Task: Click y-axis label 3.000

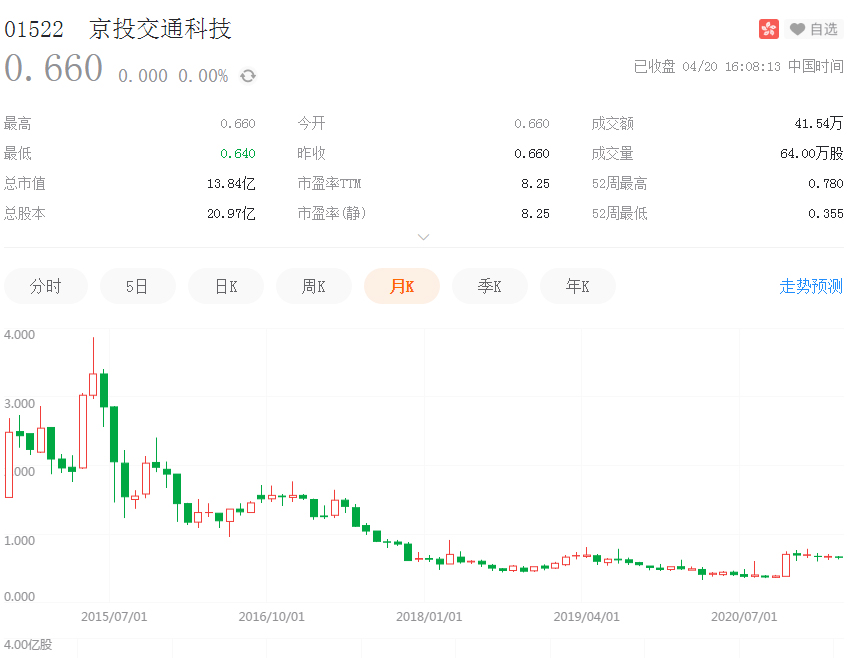Action: tap(19, 404)
